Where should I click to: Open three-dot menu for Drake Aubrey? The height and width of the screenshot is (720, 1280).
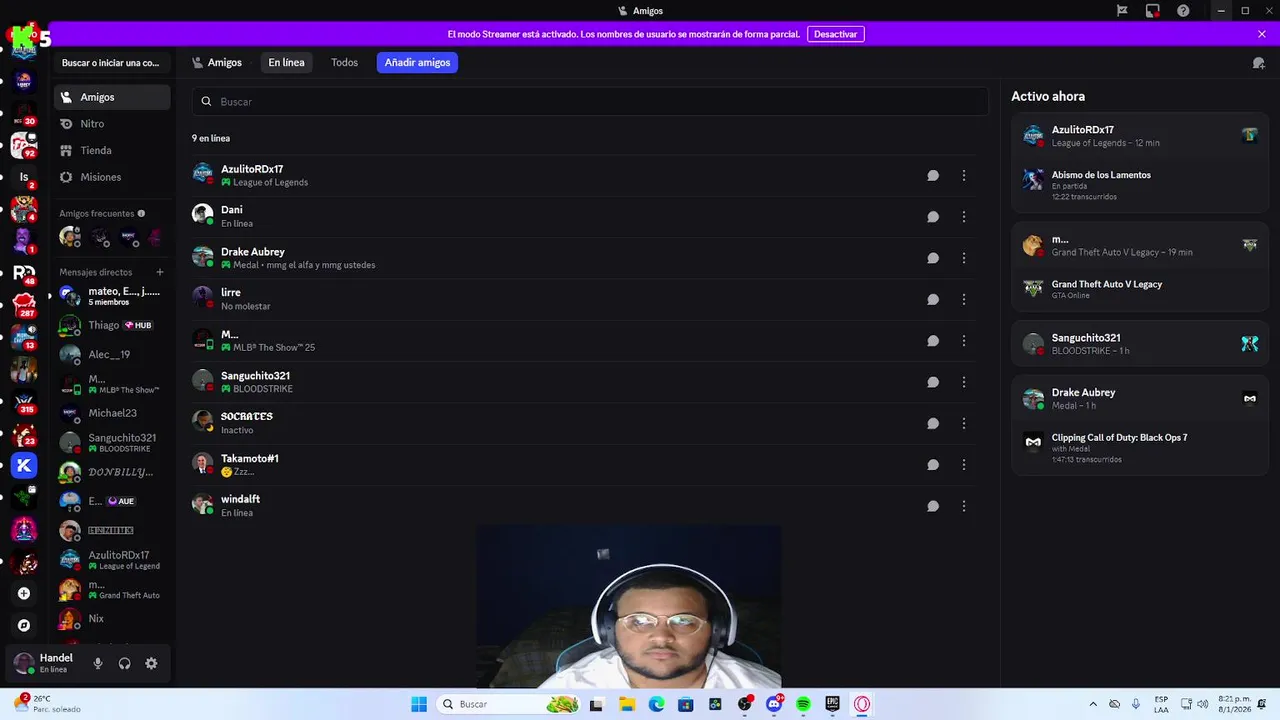963,258
